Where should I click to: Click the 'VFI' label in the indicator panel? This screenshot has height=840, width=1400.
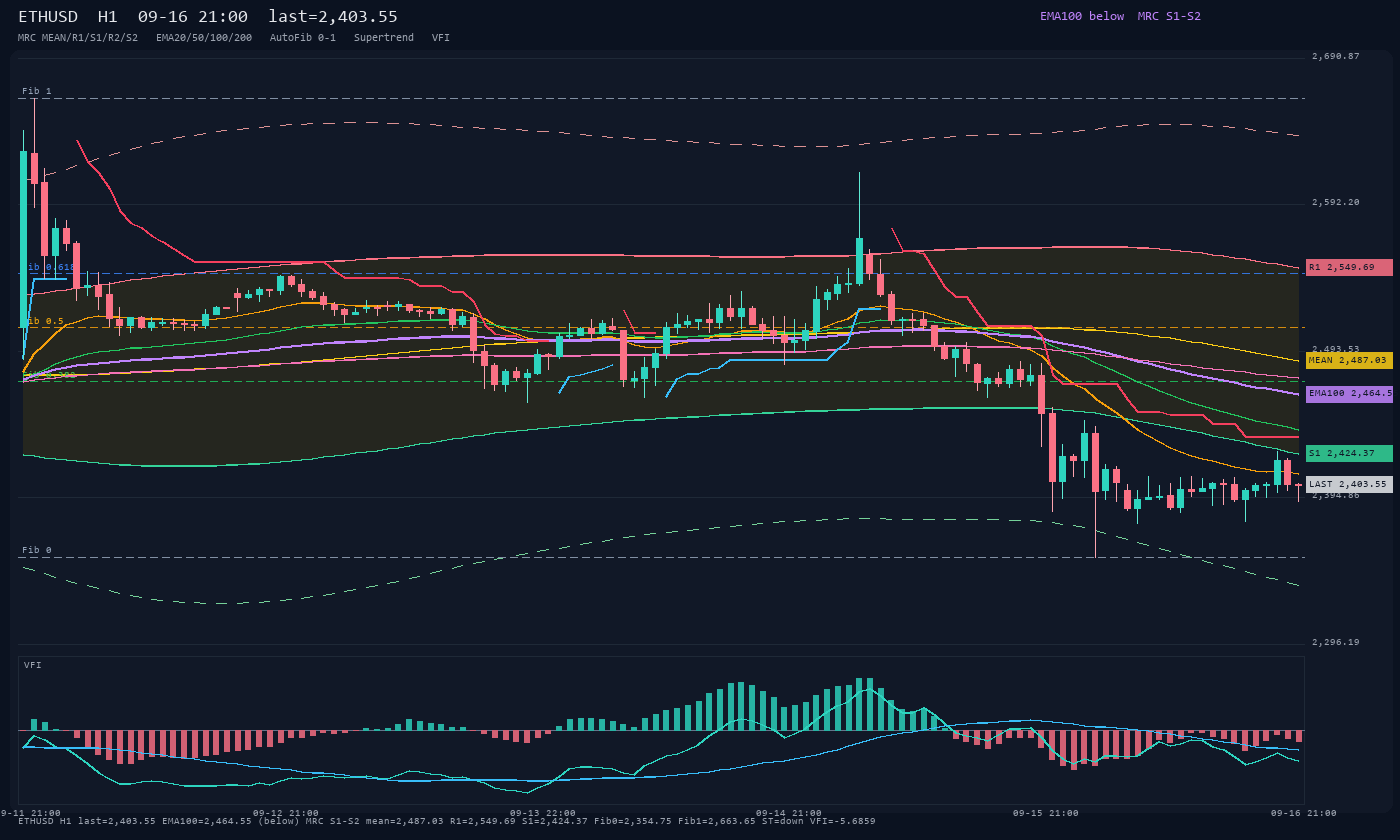tap(33, 665)
